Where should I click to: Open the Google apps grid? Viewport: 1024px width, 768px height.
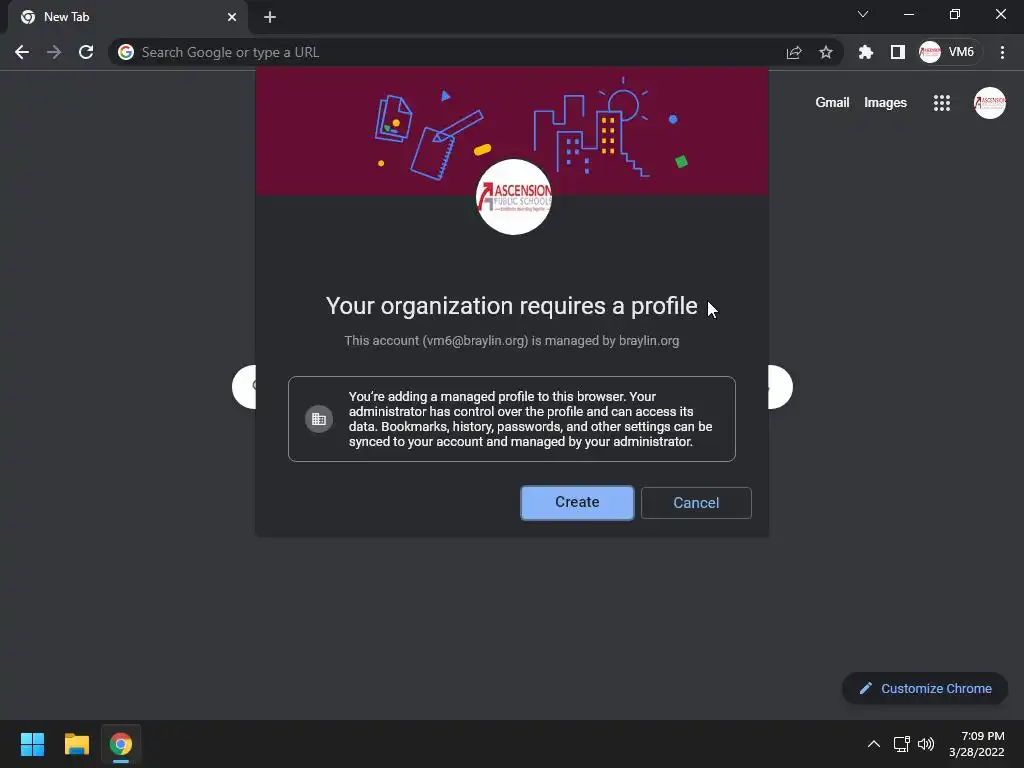click(x=942, y=103)
